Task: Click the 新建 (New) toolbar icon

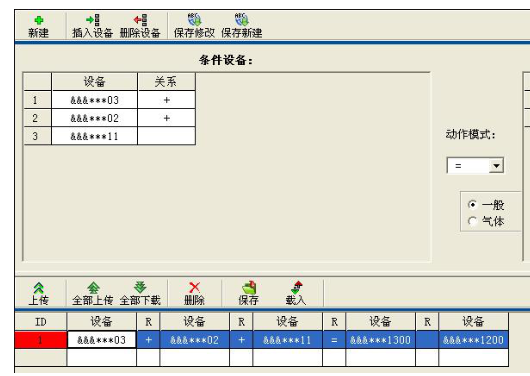Action: (x=39, y=21)
